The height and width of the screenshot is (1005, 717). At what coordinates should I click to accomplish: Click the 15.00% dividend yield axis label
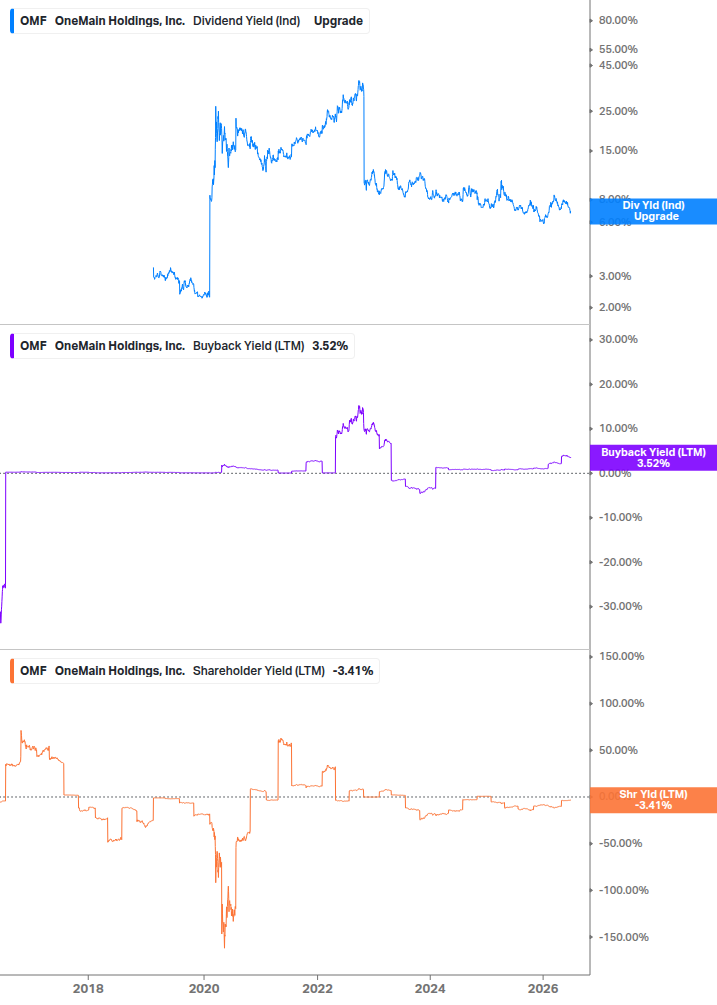pyautogui.click(x=618, y=151)
